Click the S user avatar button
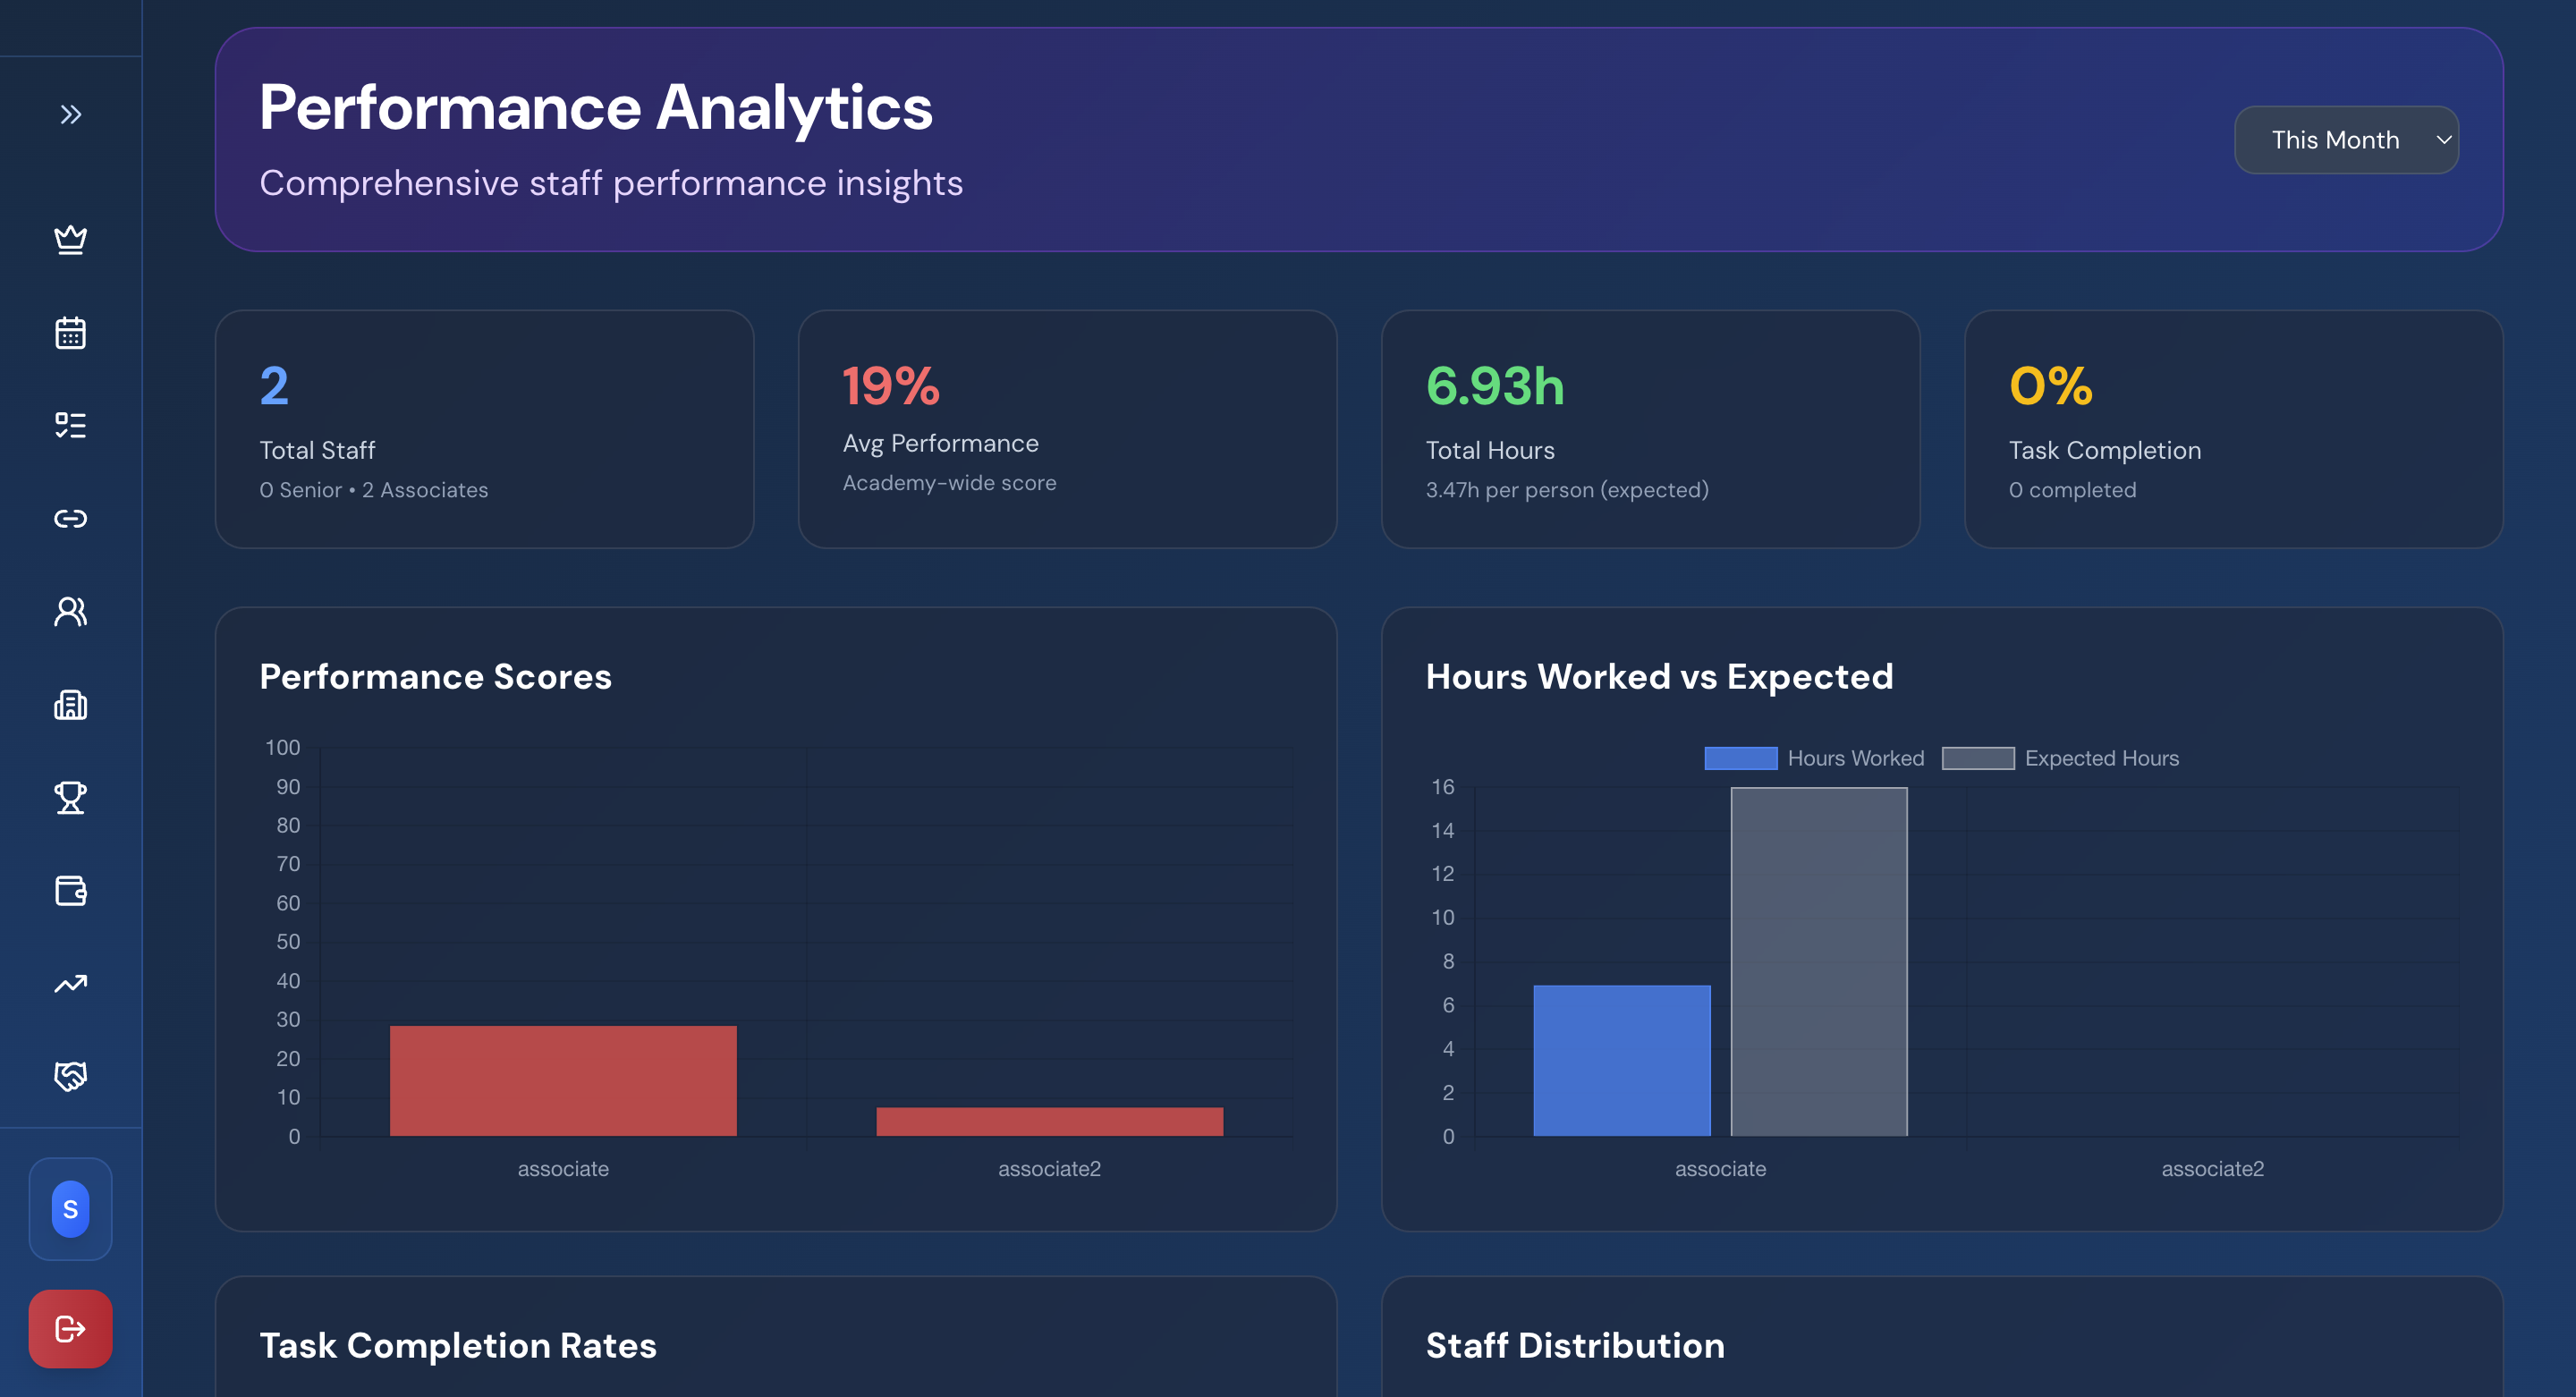Screen dimensions: 2576x1397 (70, 1208)
